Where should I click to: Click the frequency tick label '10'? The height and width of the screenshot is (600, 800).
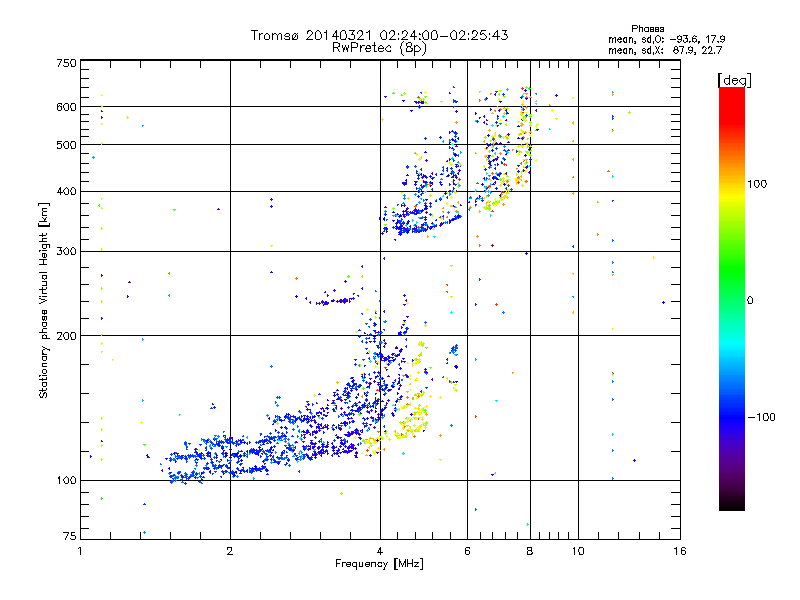578,551
